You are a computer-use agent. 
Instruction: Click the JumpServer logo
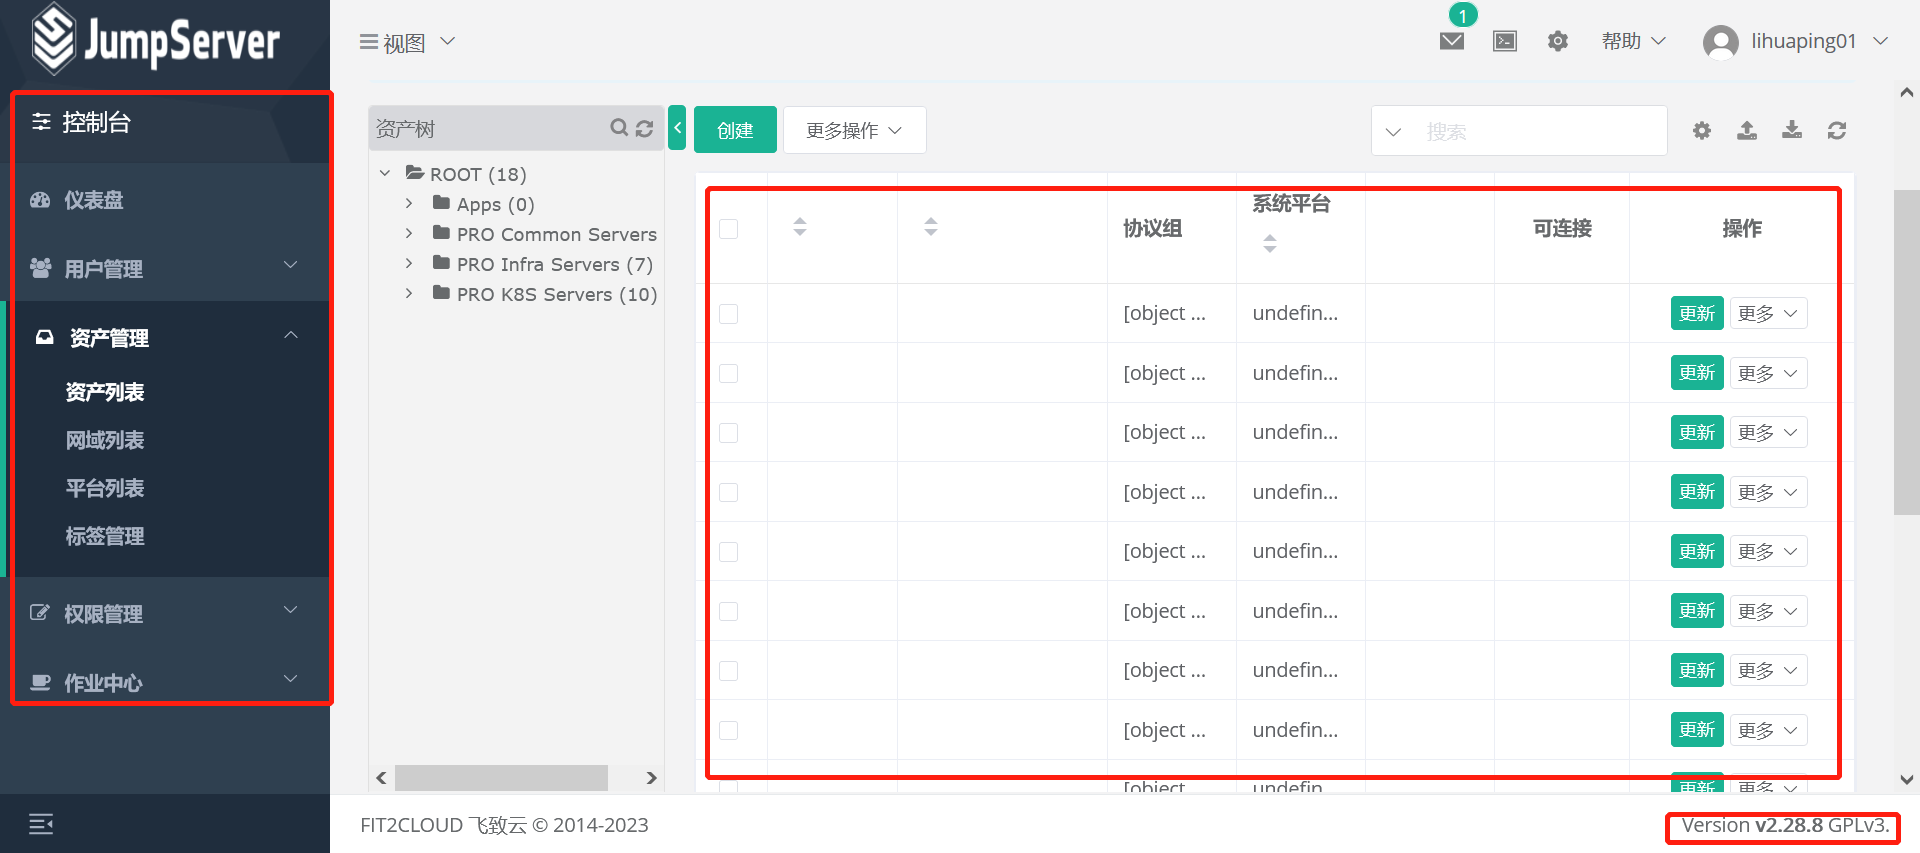pyautogui.click(x=155, y=40)
